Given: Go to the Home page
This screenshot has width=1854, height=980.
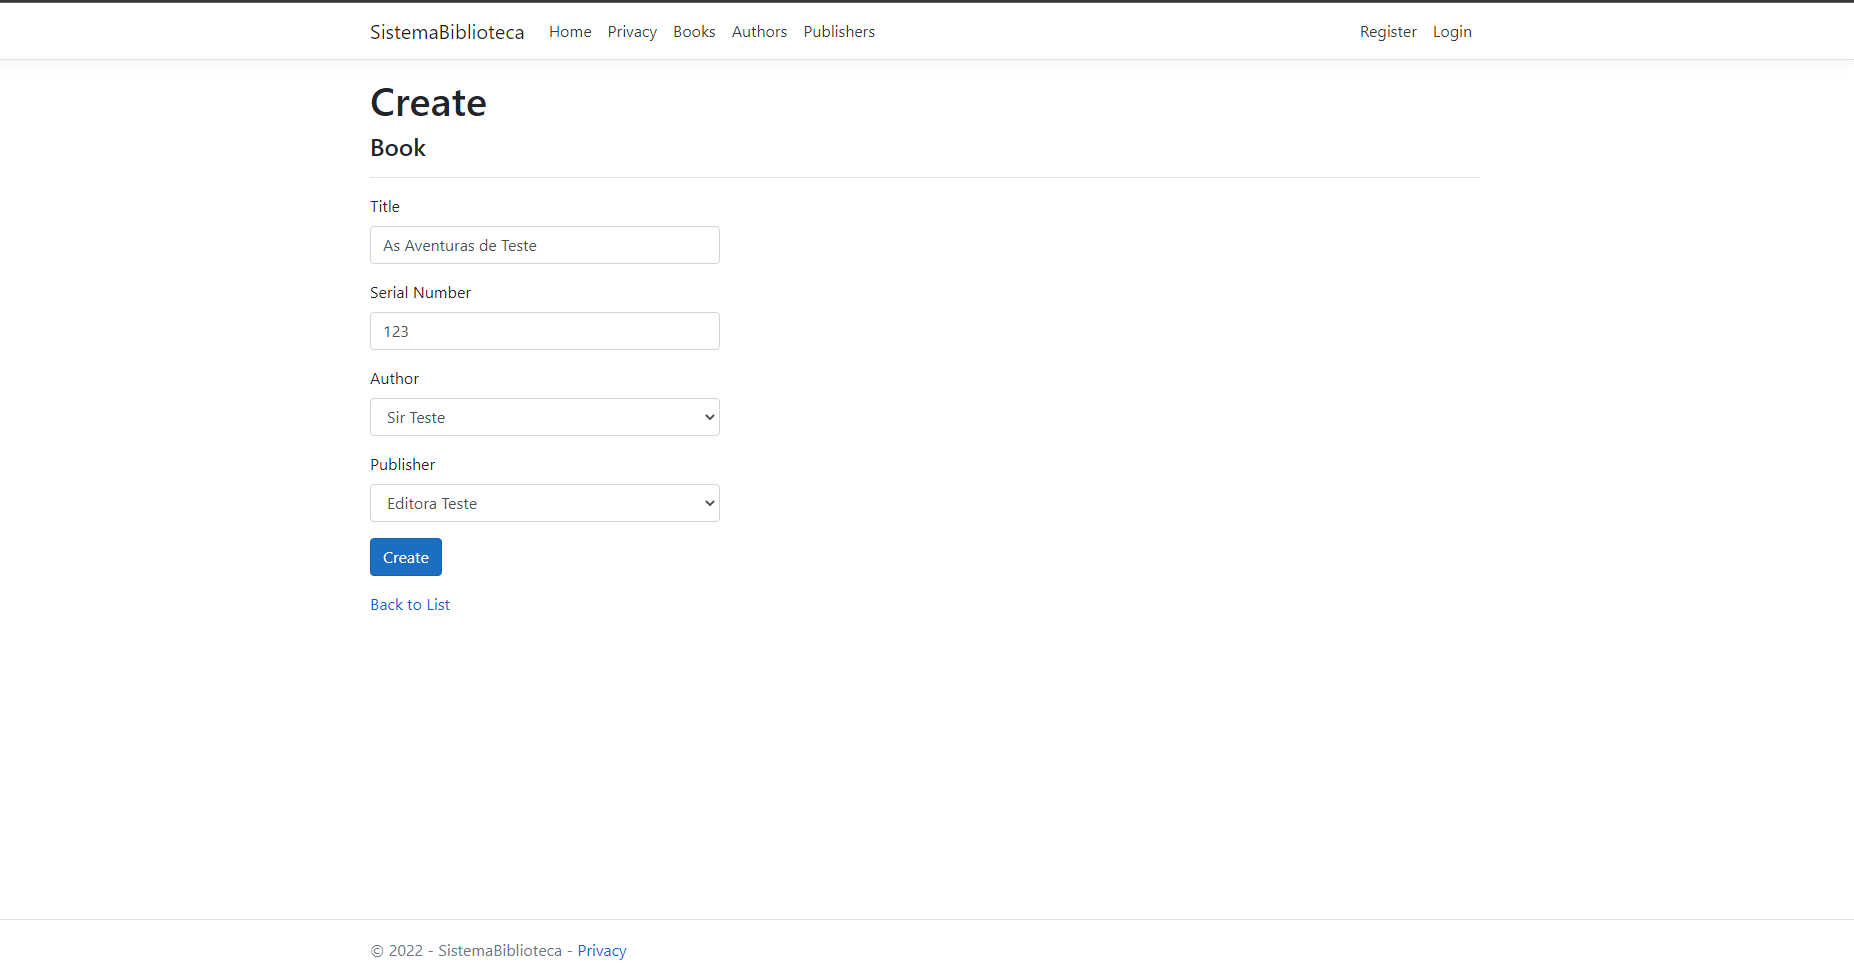Looking at the screenshot, I should (569, 31).
